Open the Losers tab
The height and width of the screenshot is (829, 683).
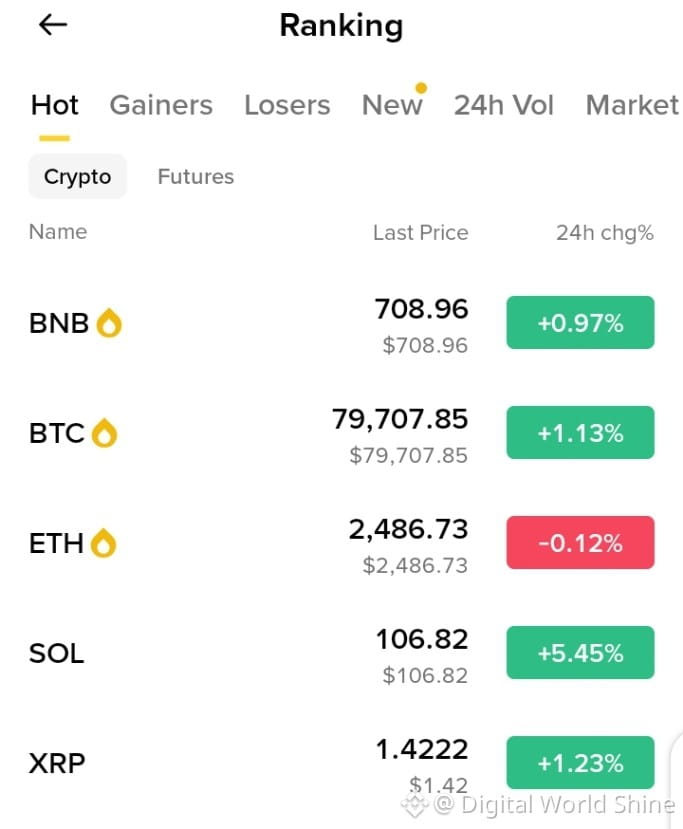(x=287, y=105)
